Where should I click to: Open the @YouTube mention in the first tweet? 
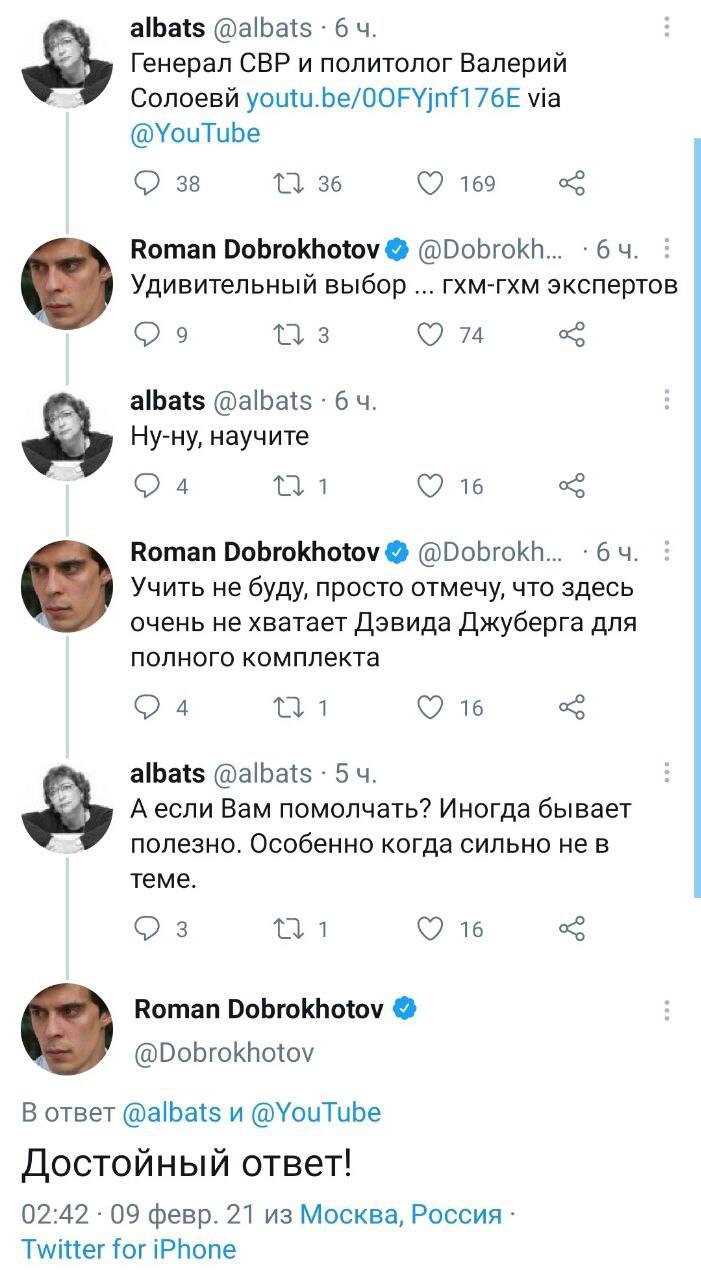click(x=196, y=133)
